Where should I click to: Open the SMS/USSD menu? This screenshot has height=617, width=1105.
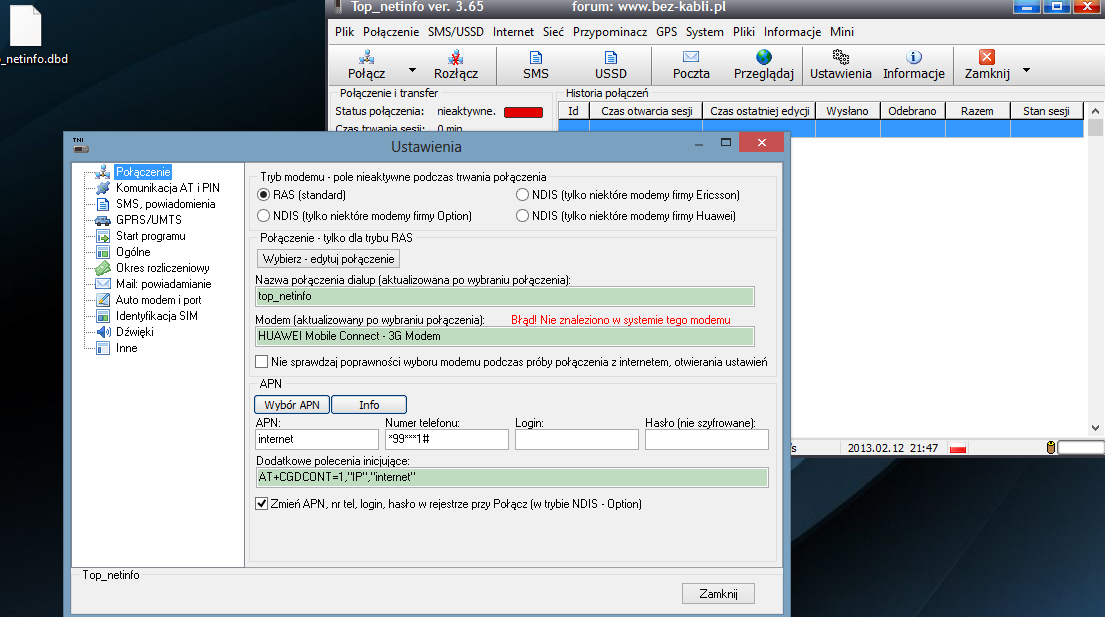pyautogui.click(x=456, y=32)
